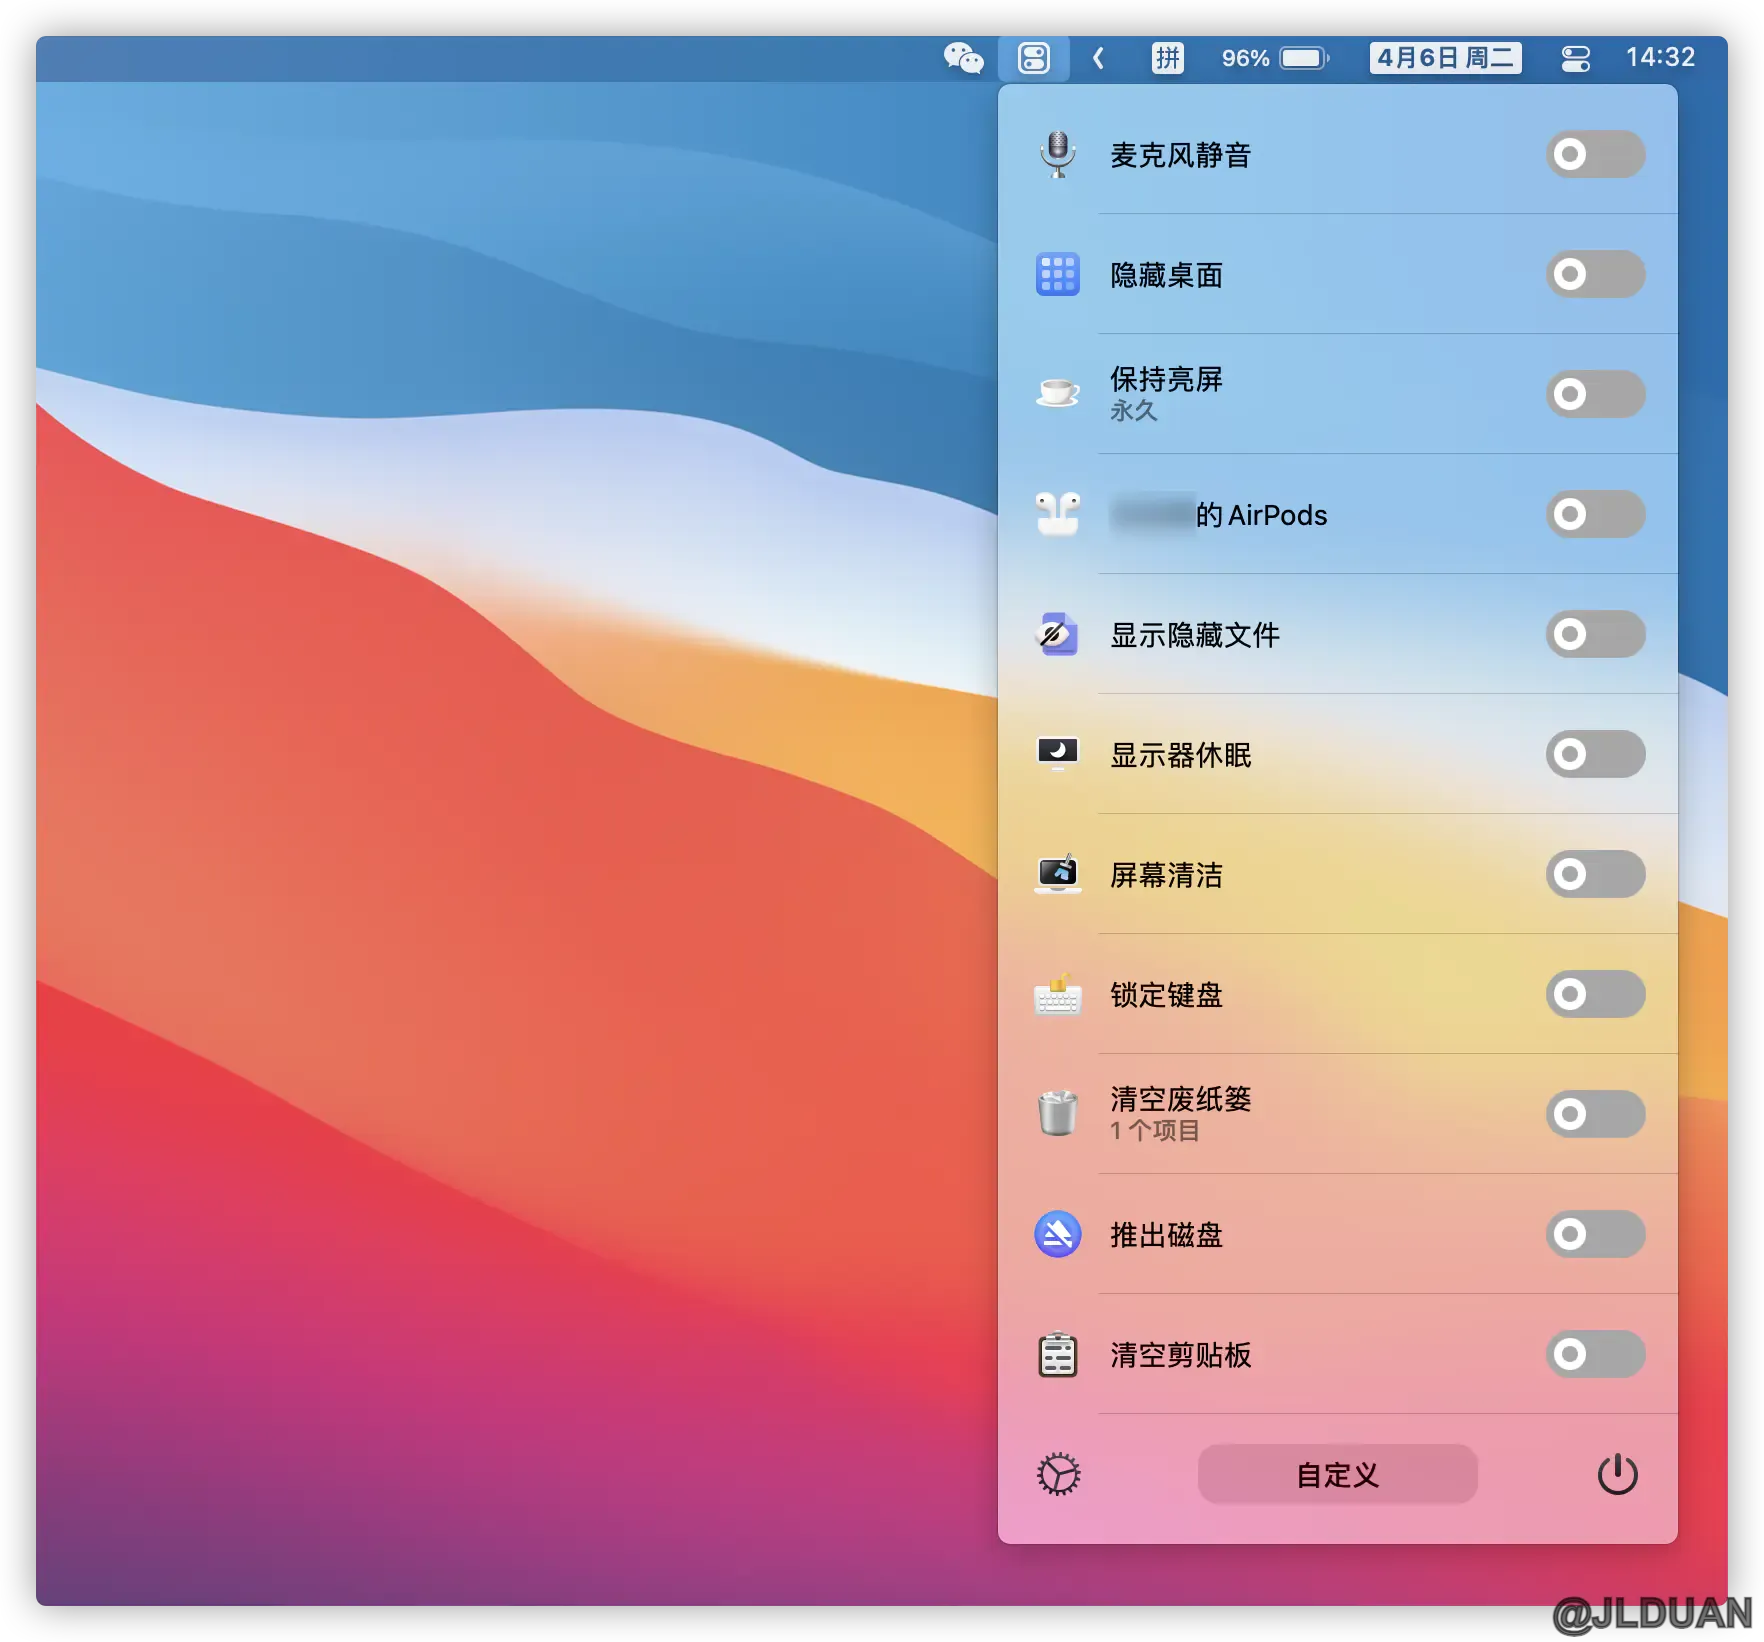Collapse menu bar icons with left chevron
This screenshot has height=1642, width=1764.
(x=1098, y=58)
